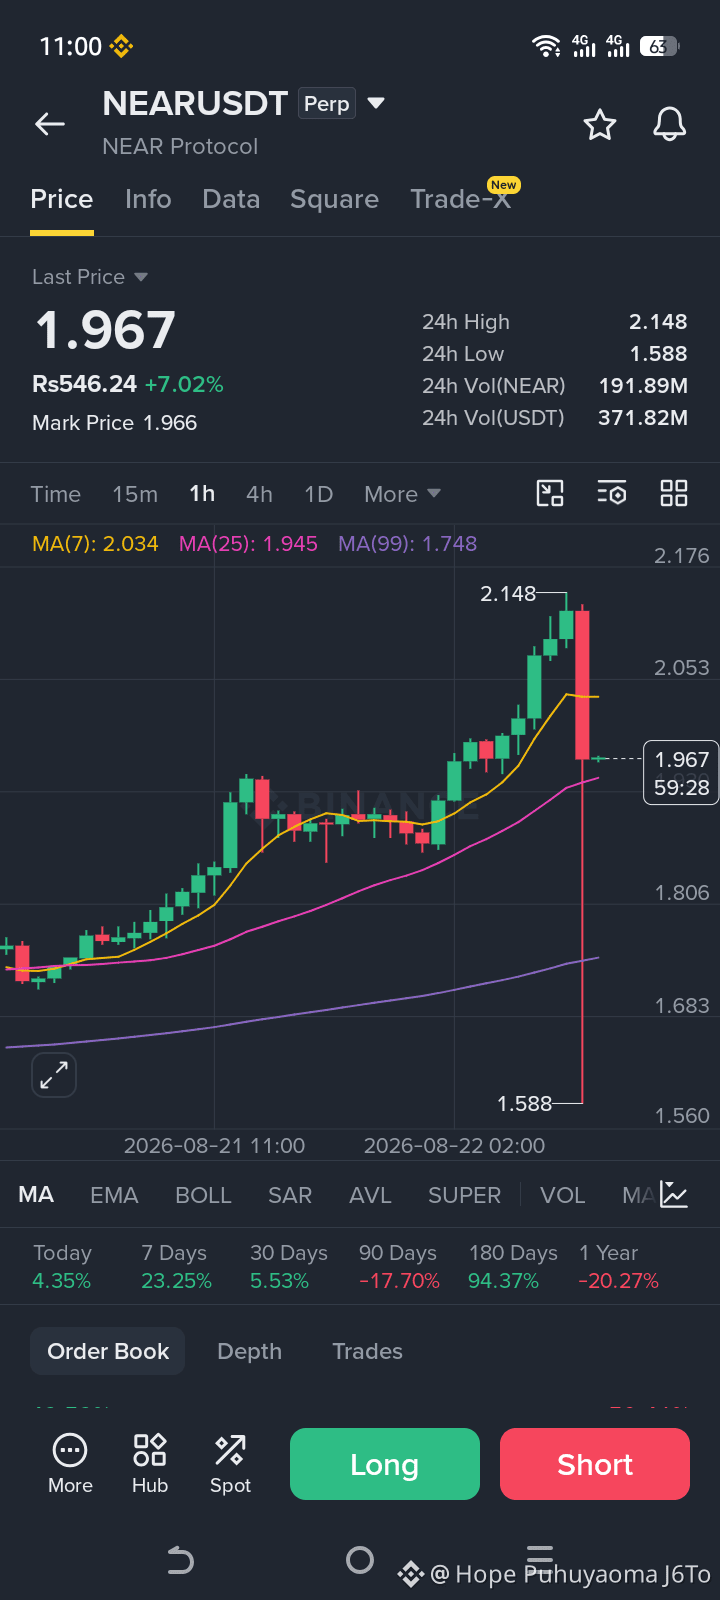720x1600 pixels.
Task: Open the Square tab
Action: [334, 199]
